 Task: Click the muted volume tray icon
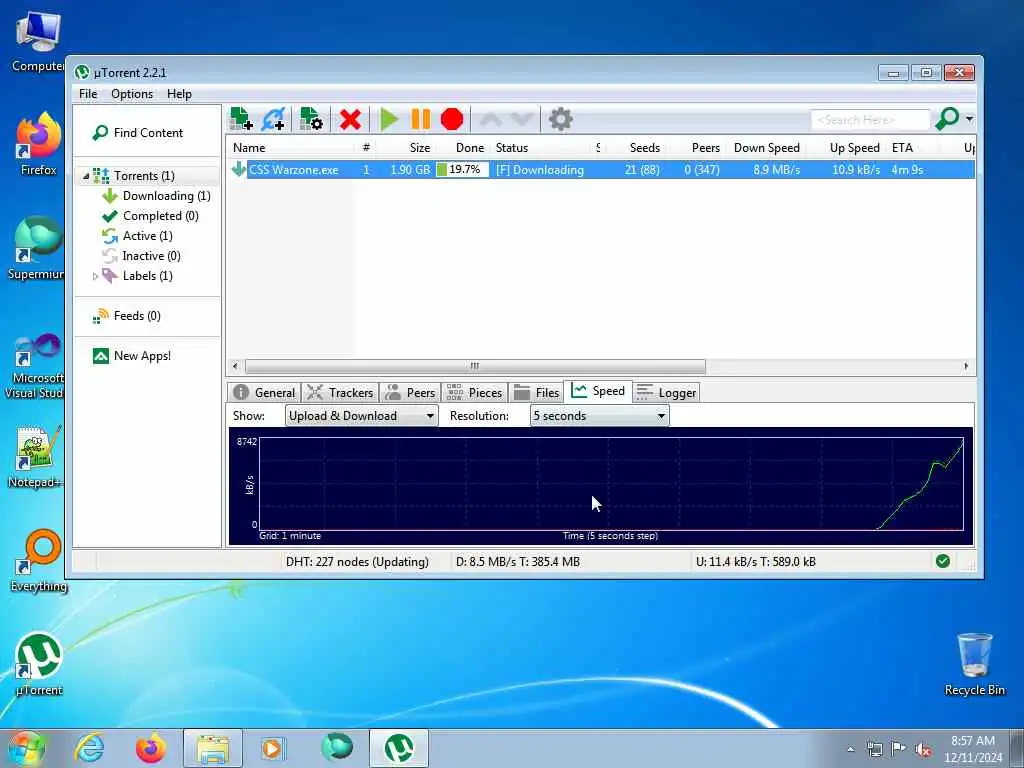click(923, 749)
